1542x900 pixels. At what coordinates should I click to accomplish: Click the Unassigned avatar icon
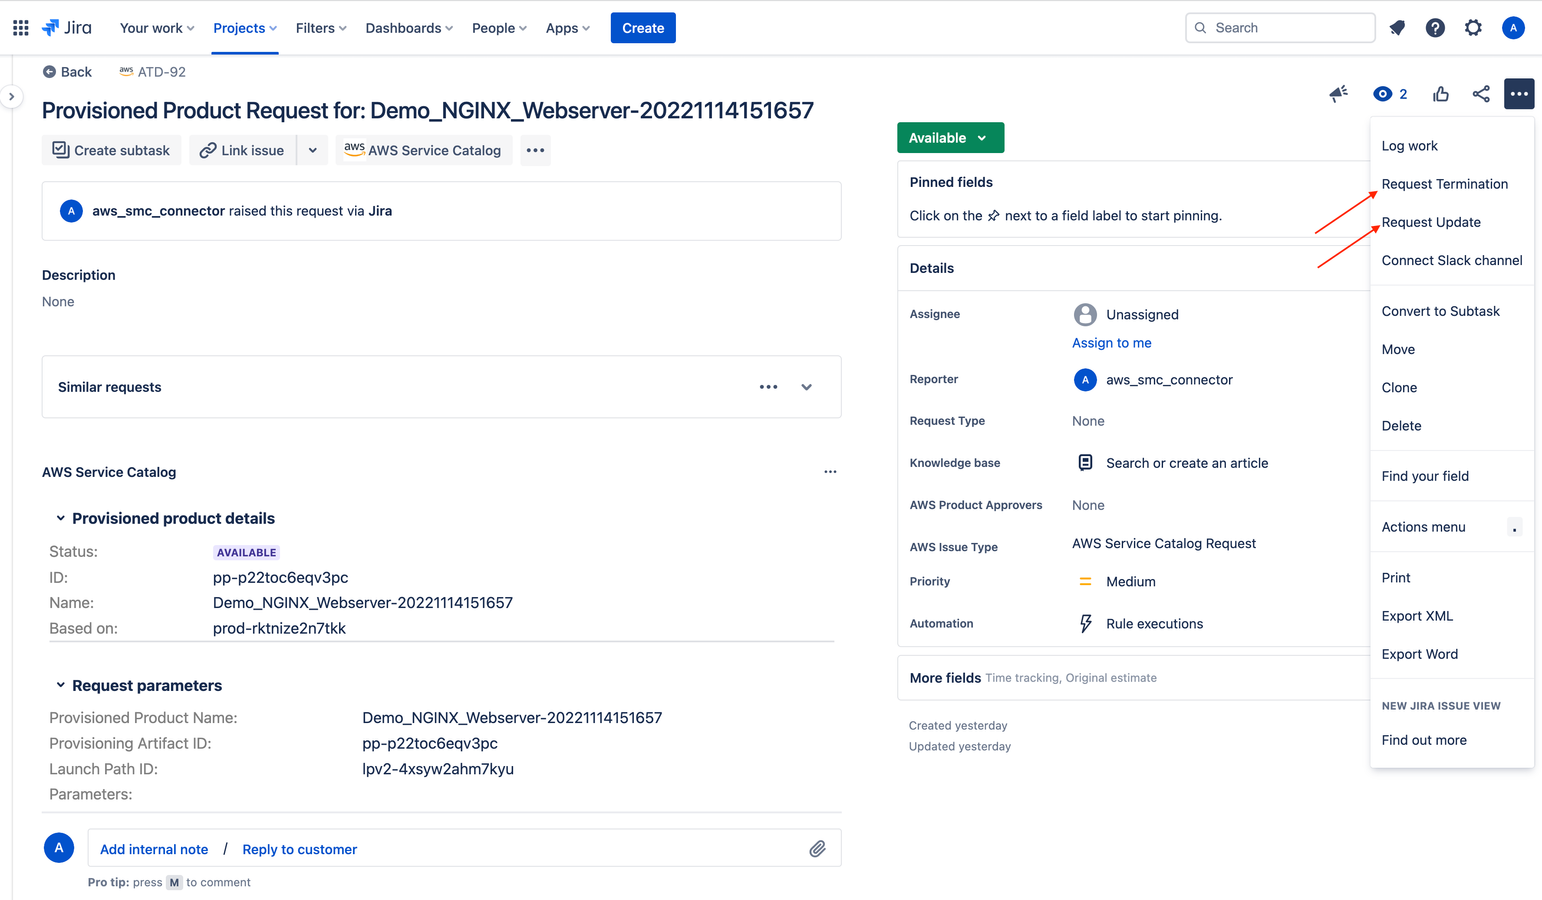(1085, 314)
